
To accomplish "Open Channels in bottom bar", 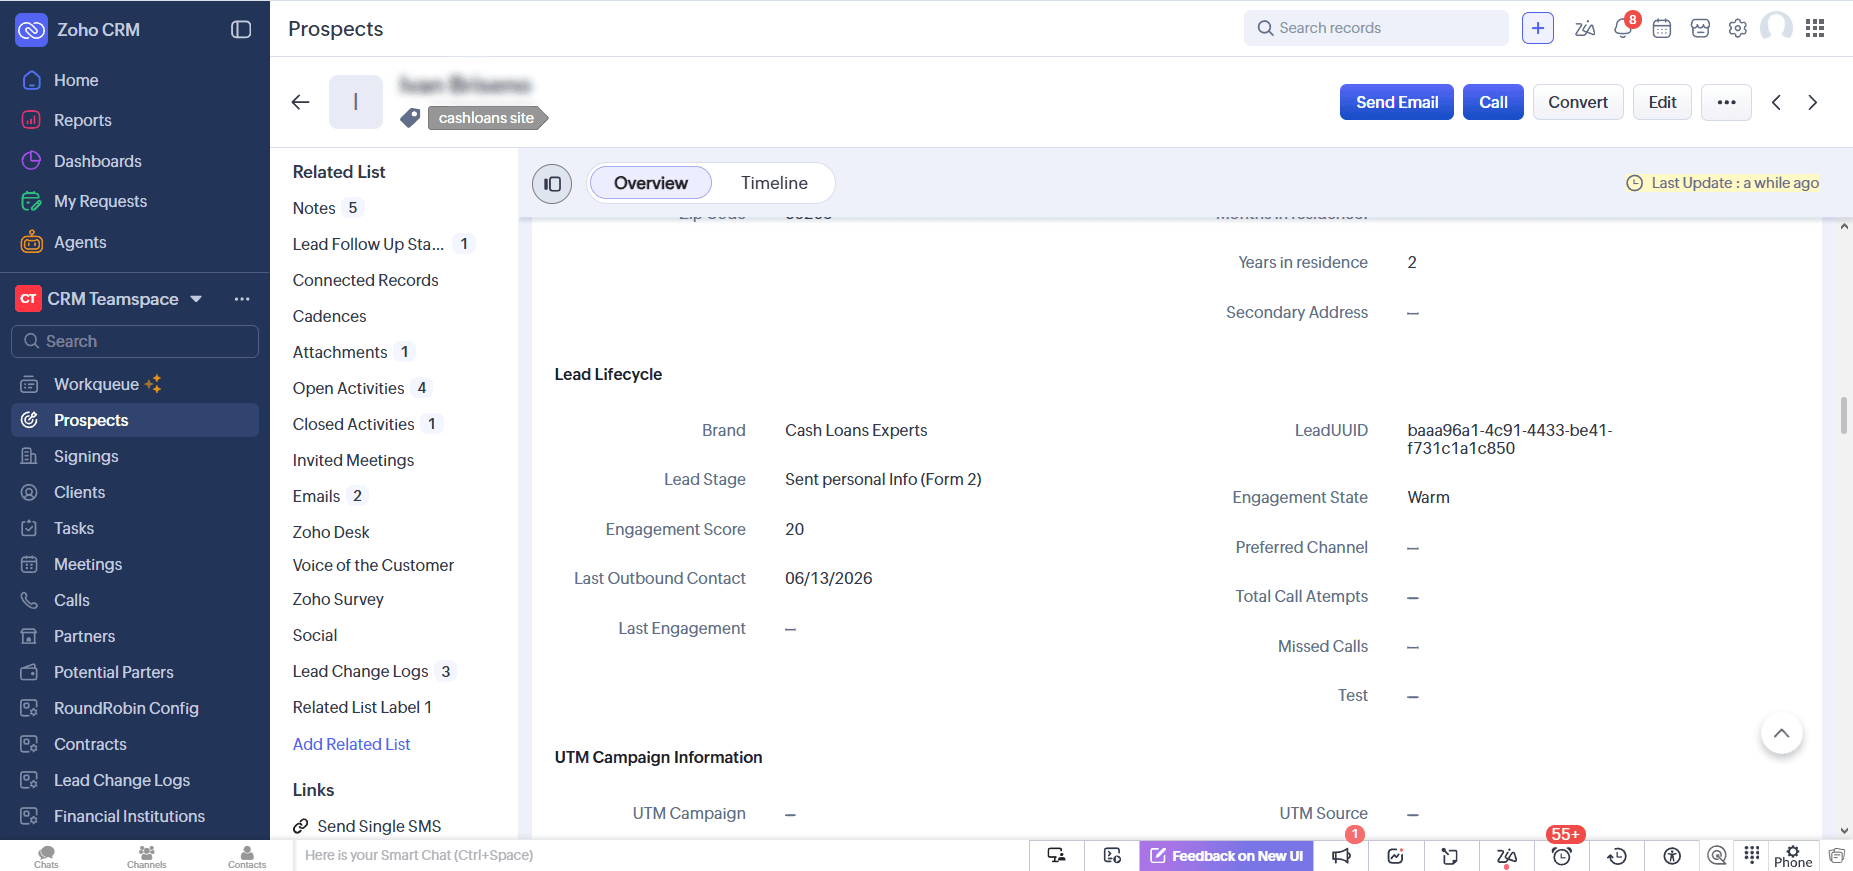I will pyautogui.click(x=146, y=856).
